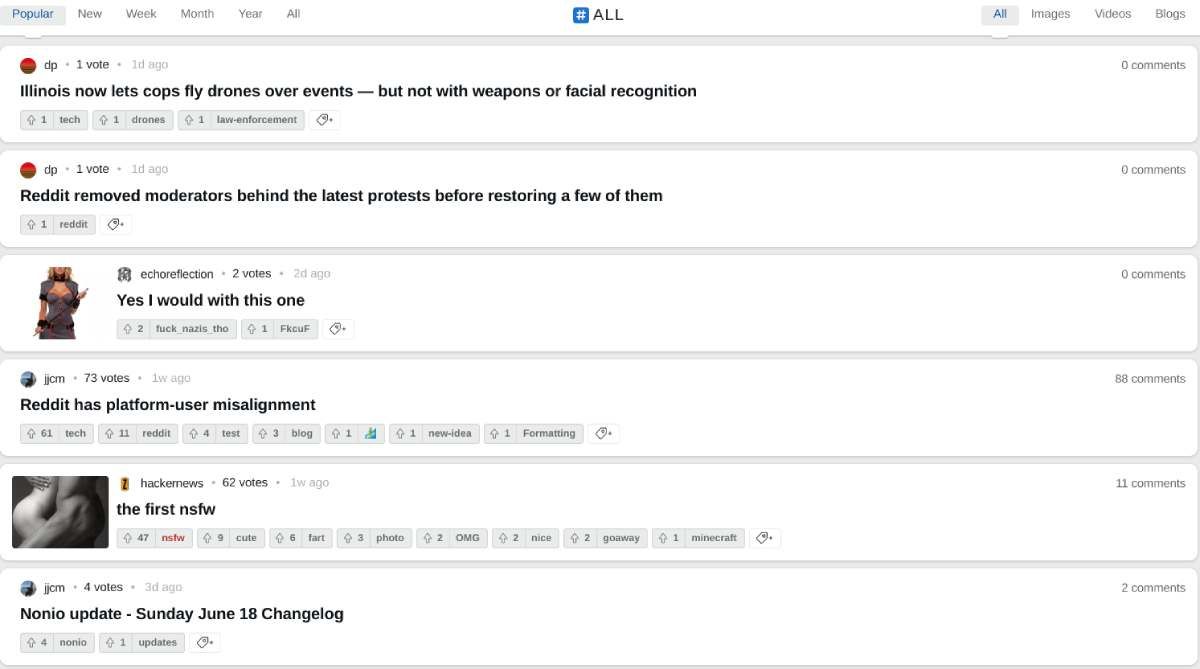Add a tag to Nonio update post
Image resolution: width=1200 pixels, height=669 pixels.
(204, 642)
